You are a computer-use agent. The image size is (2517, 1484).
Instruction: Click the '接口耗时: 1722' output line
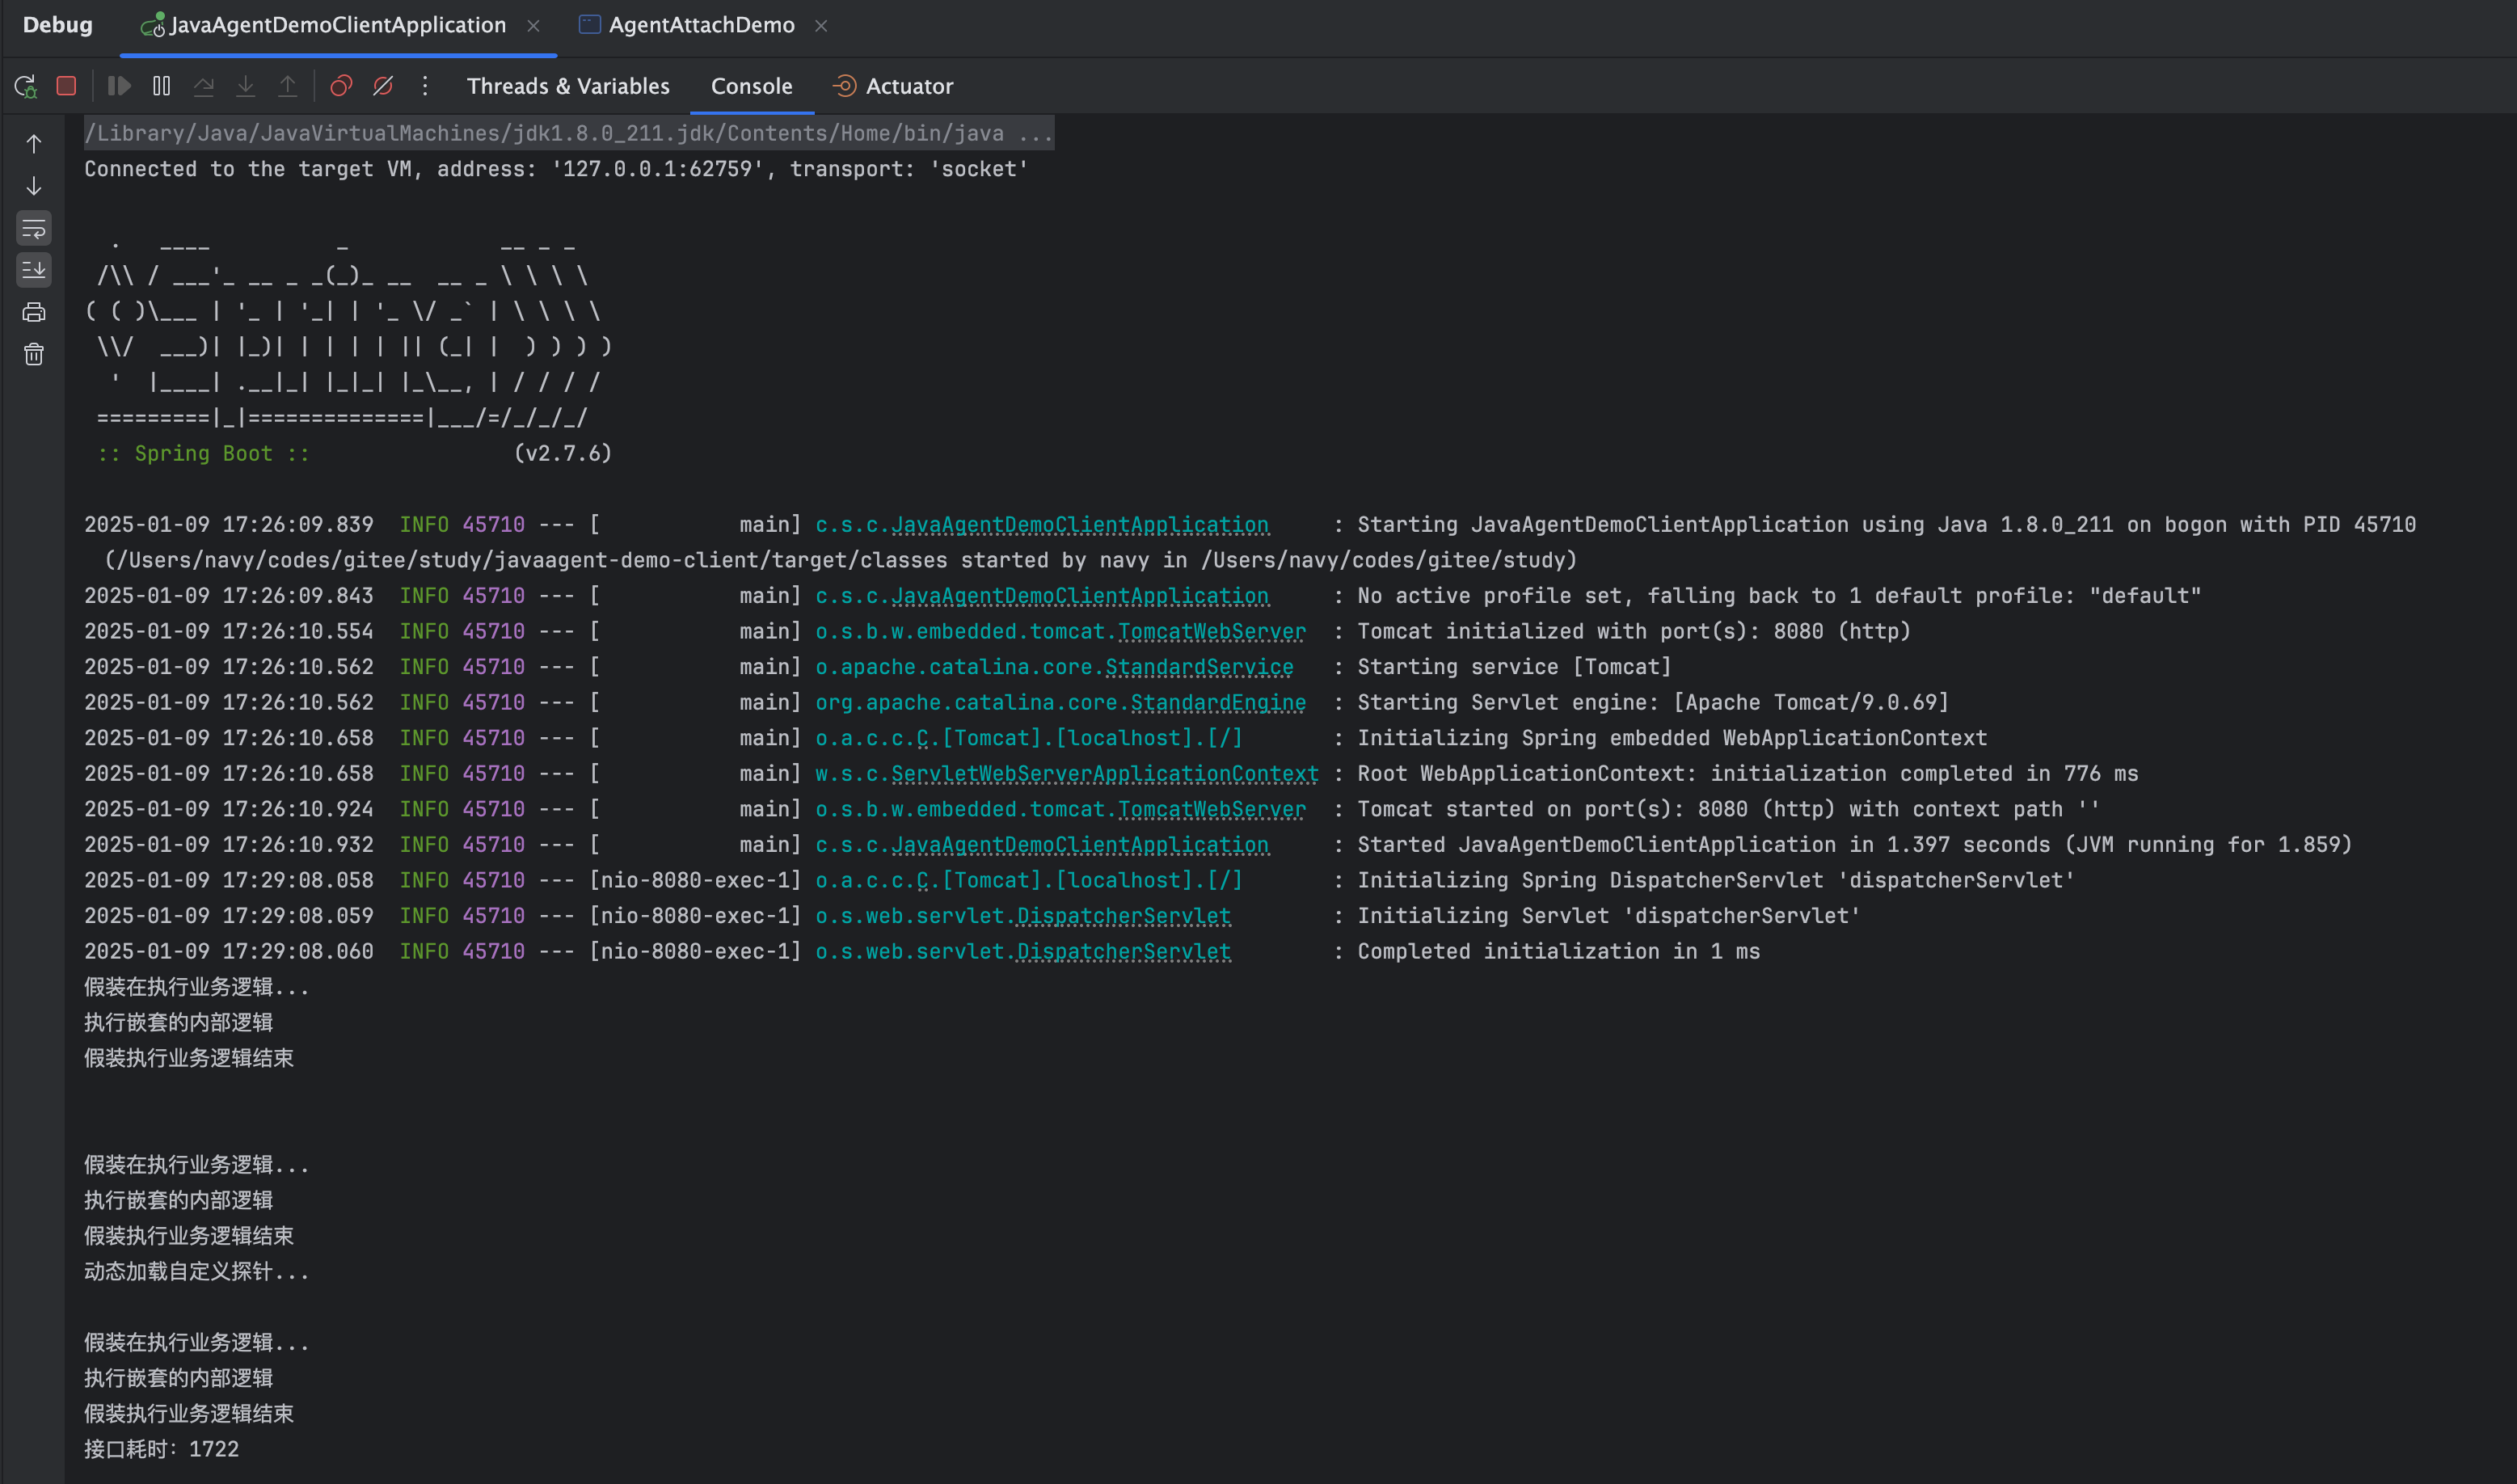pos(162,1449)
